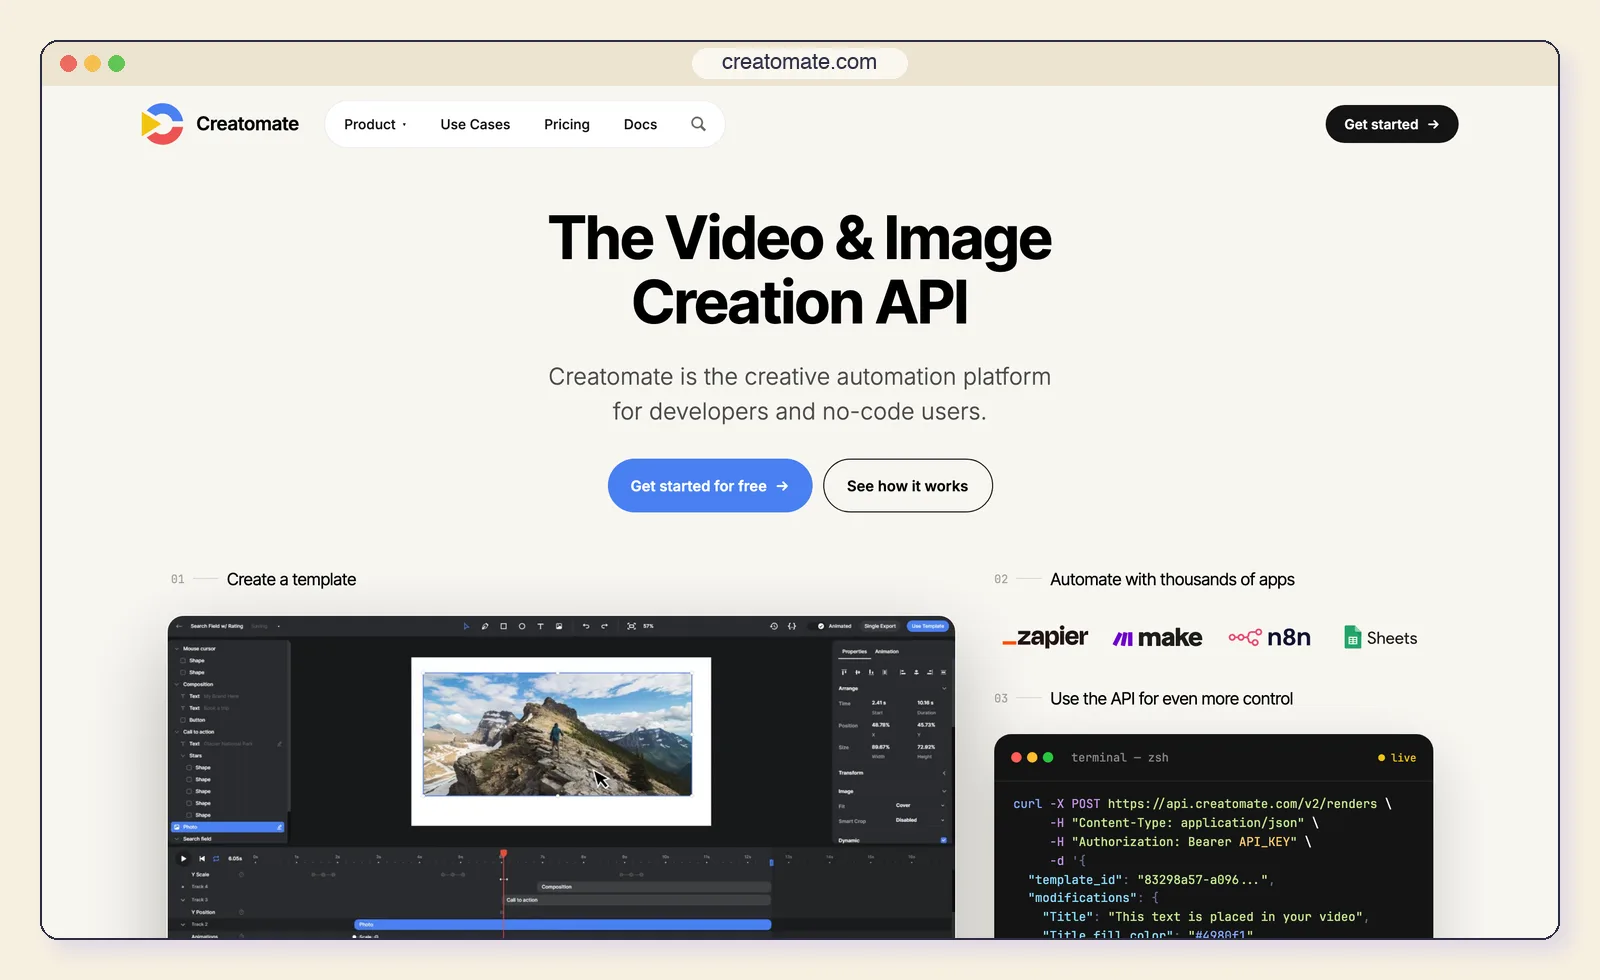Click the Creatomate logo icon
This screenshot has height=980, width=1600.
pyautogui.click(x=162, y=124)
